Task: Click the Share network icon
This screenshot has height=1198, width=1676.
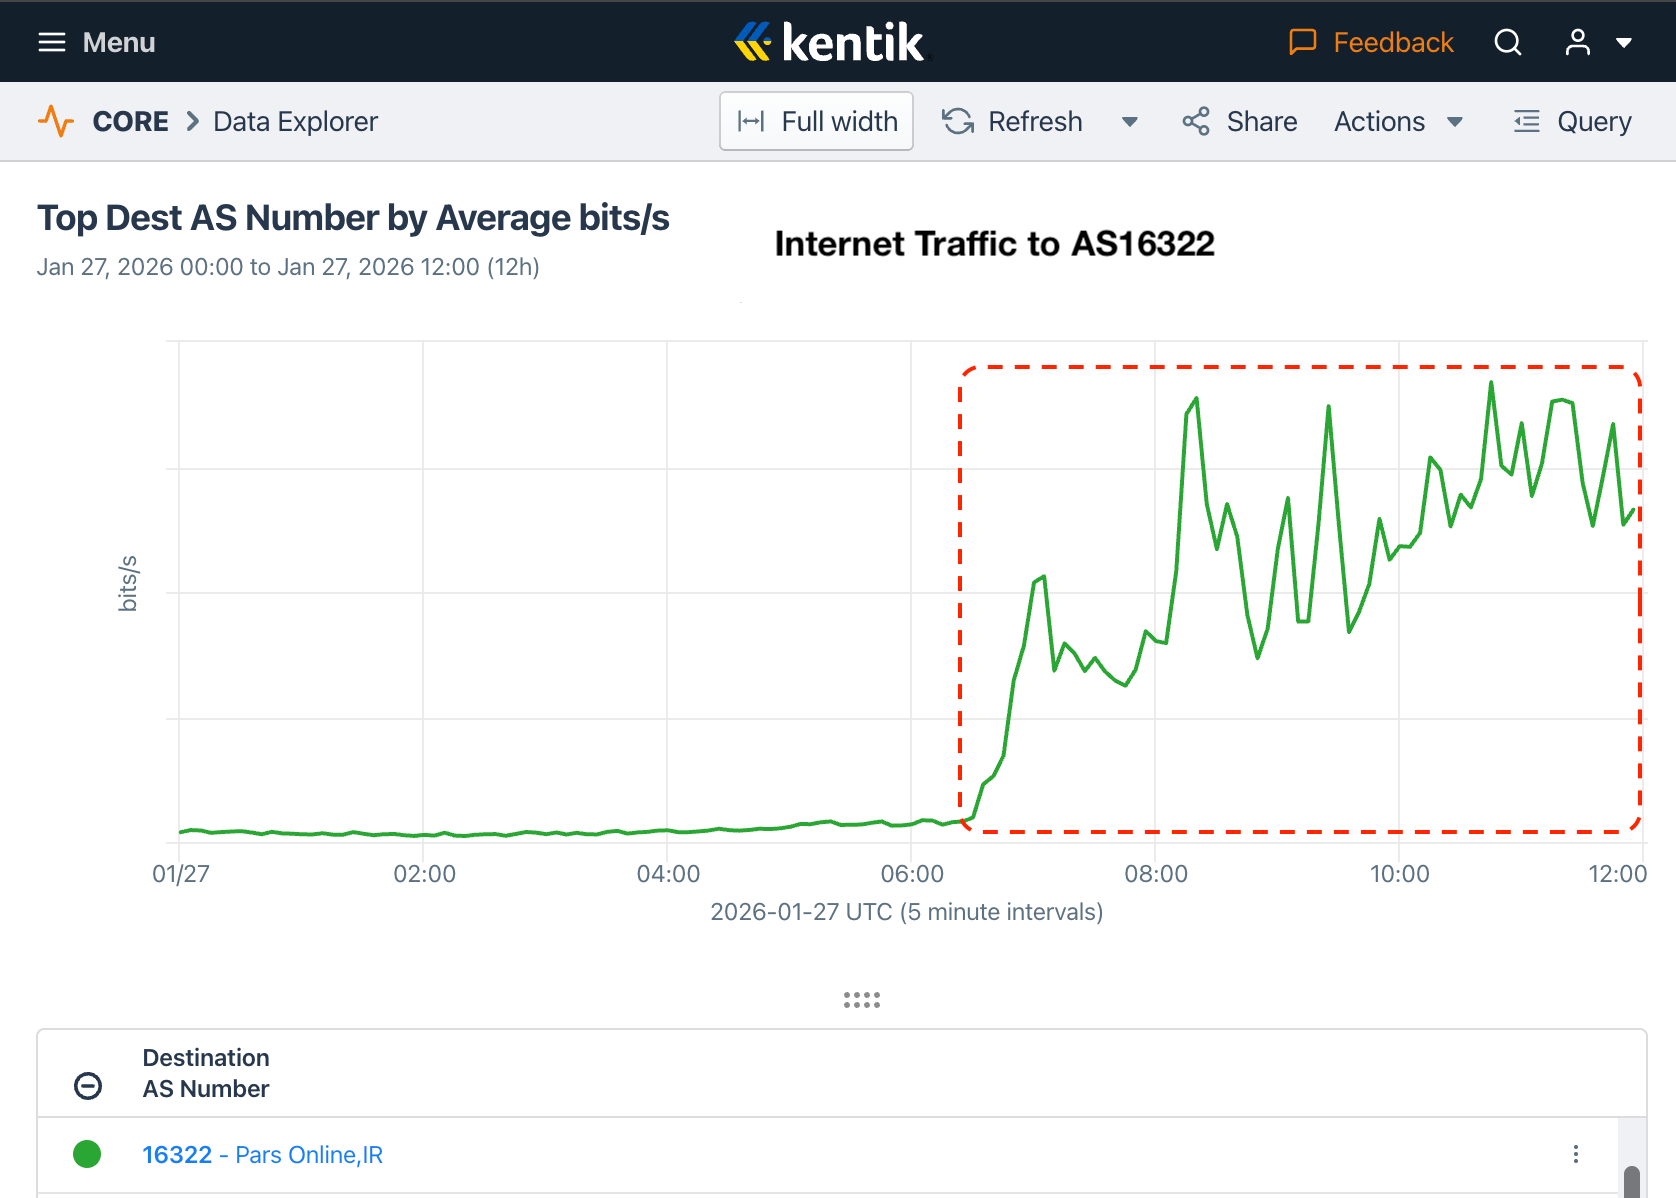Action: [1196, 122]
